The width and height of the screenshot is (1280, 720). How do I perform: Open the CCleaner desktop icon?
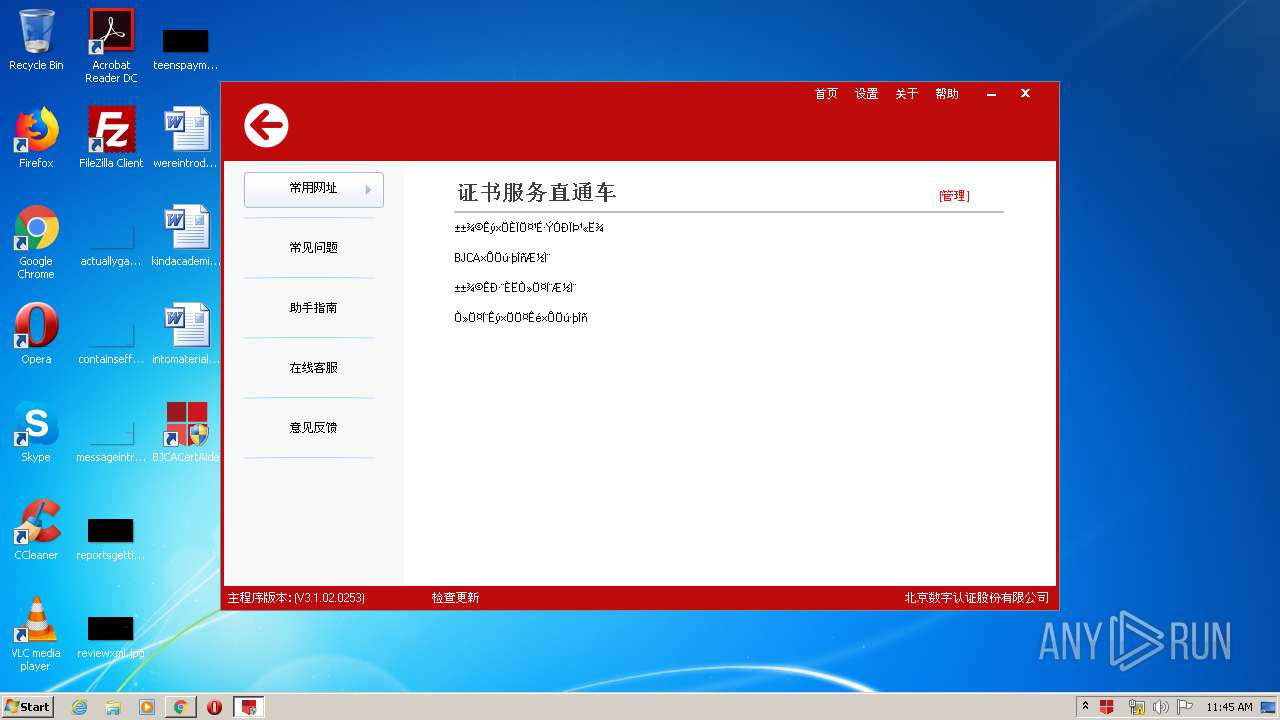pyautogui.click(x=36, y=530)
